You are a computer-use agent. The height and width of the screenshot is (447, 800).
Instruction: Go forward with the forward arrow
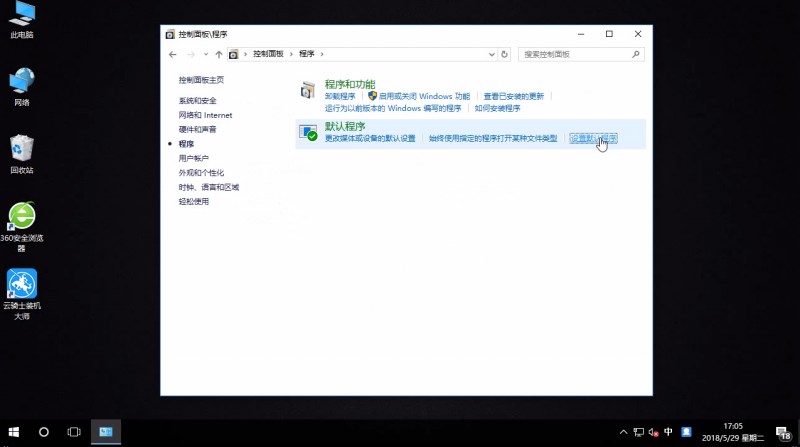[x=191, y=55]
